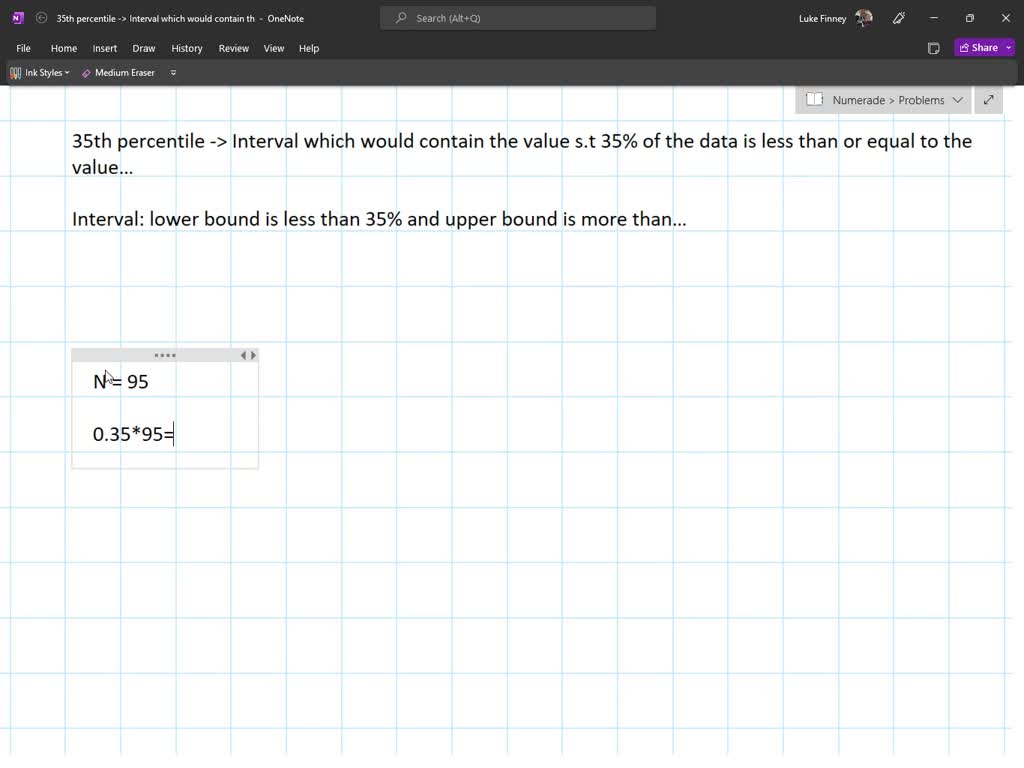The height and width of the screenshot is (768, 1024).
Task: Click the Search (Alt+Q) box
Action: (x=518, y=18)
